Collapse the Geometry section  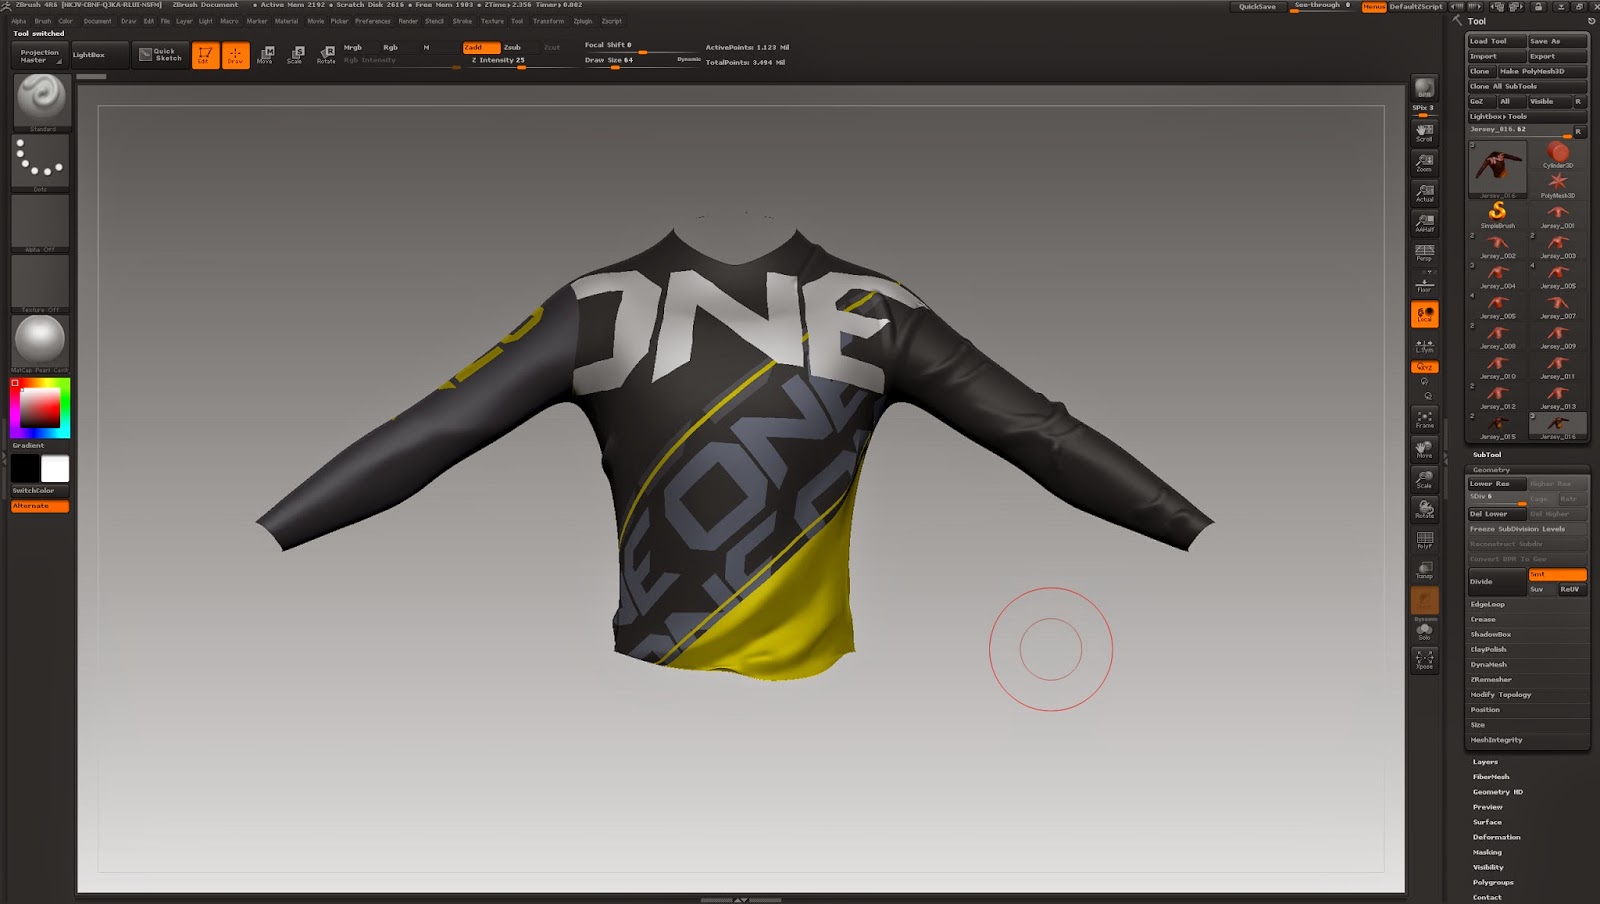point(1491,469)
